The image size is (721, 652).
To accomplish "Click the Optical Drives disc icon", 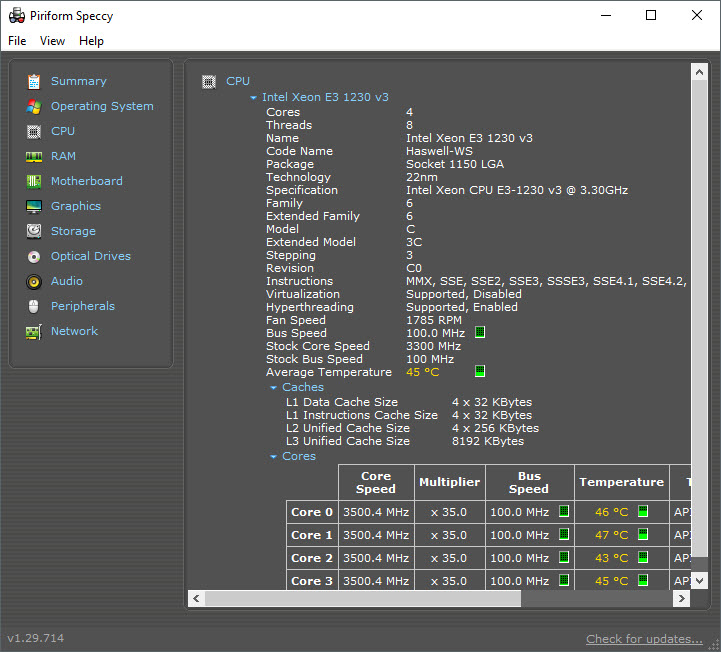I will [x=34, y=257].
